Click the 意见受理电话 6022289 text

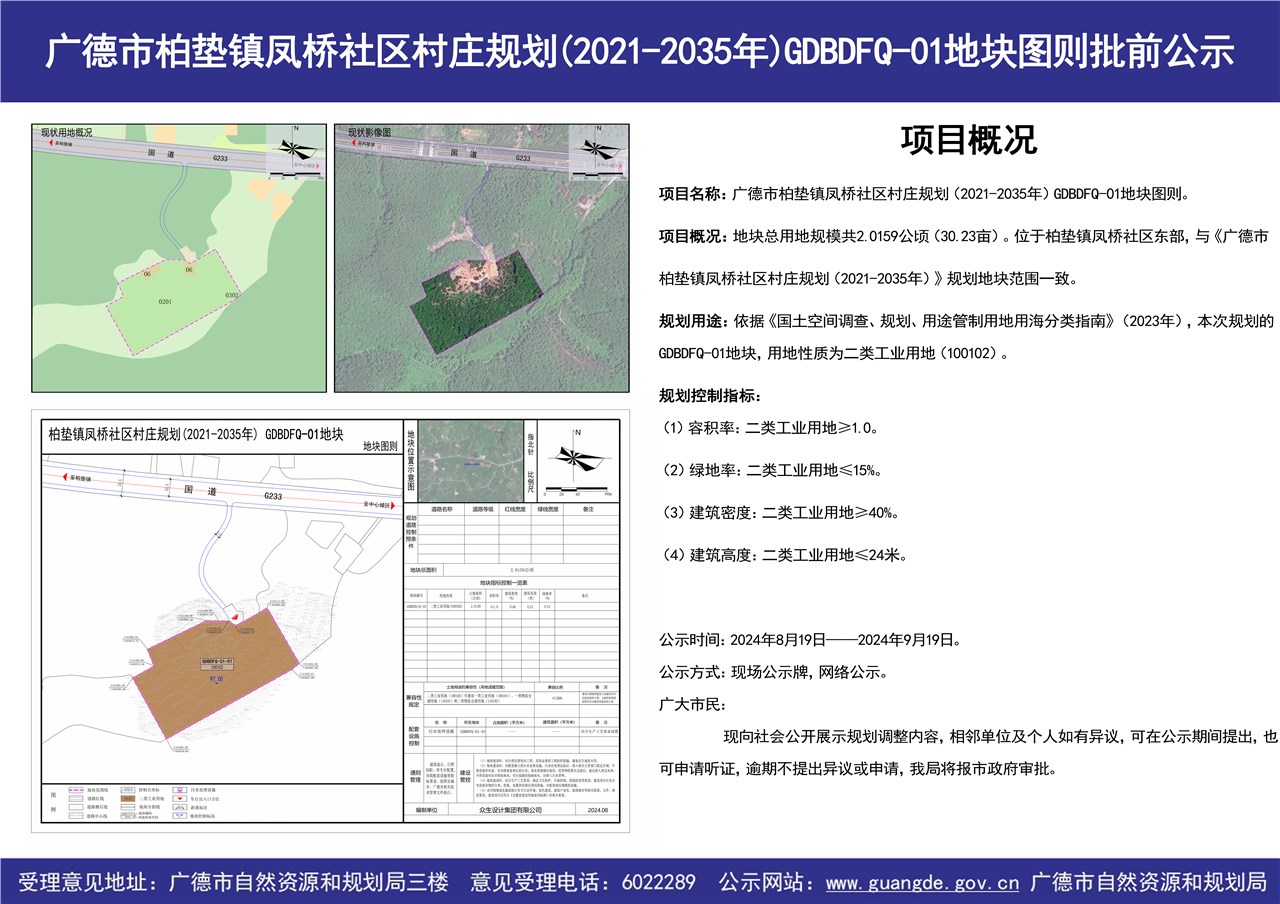point(582,883)
